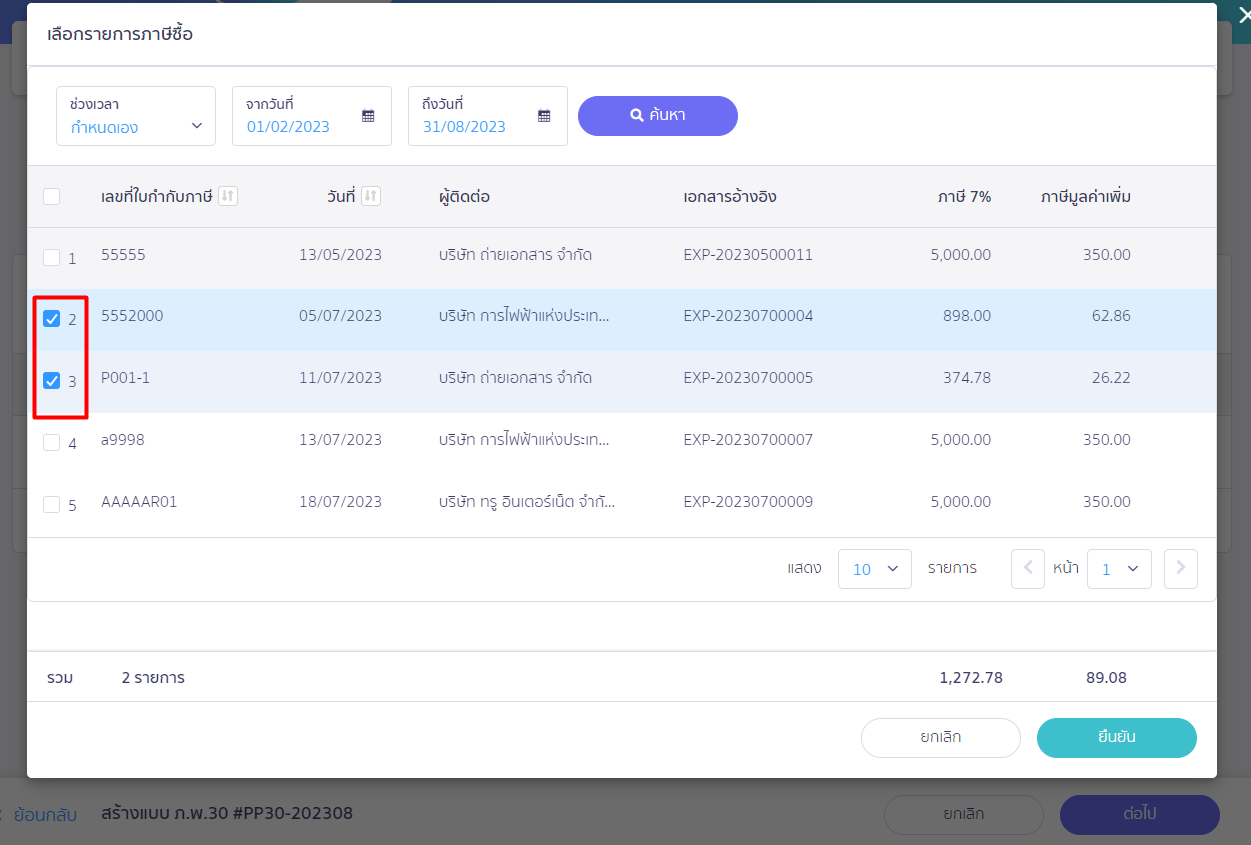Click the magnifier search button ค้นหา
This screenshot has height=845, width=1251.
658,115
